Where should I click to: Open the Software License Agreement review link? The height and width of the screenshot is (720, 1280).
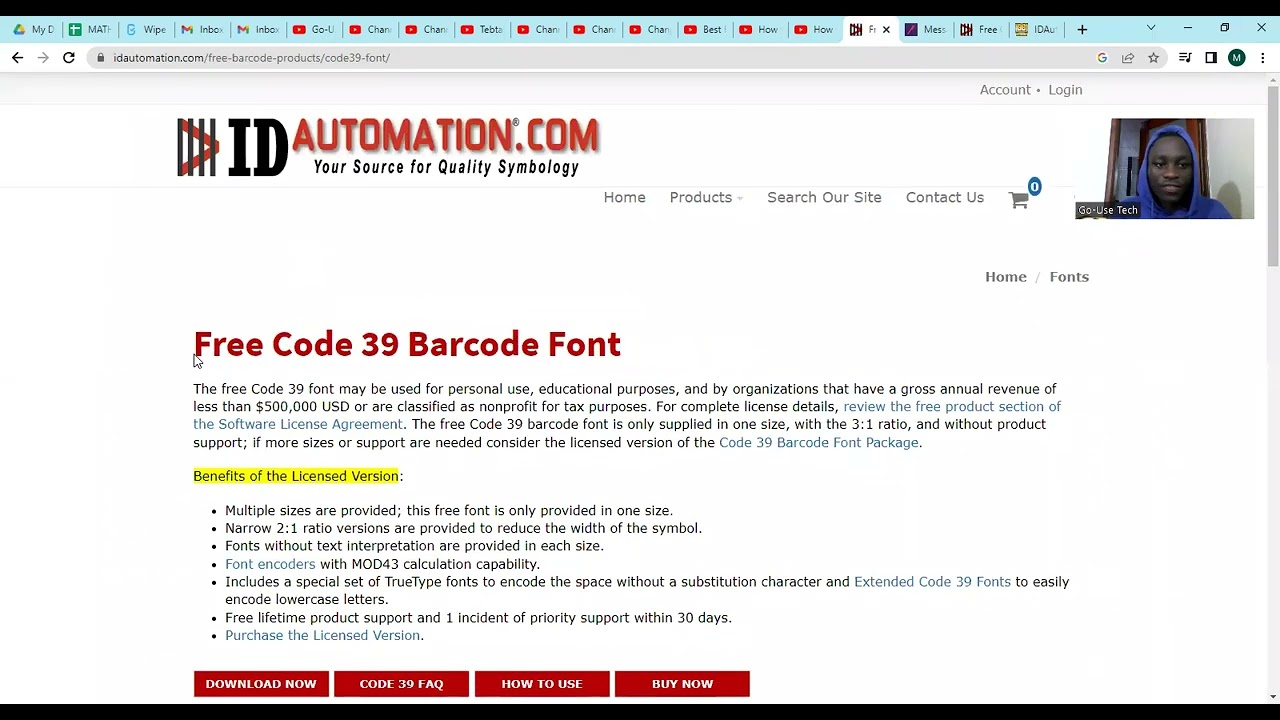pos(627,415)
